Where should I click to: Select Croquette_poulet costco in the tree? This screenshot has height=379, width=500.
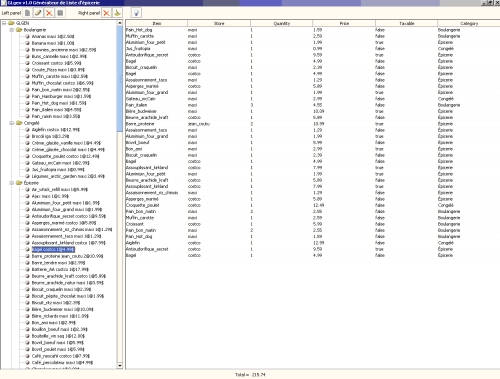66,156
